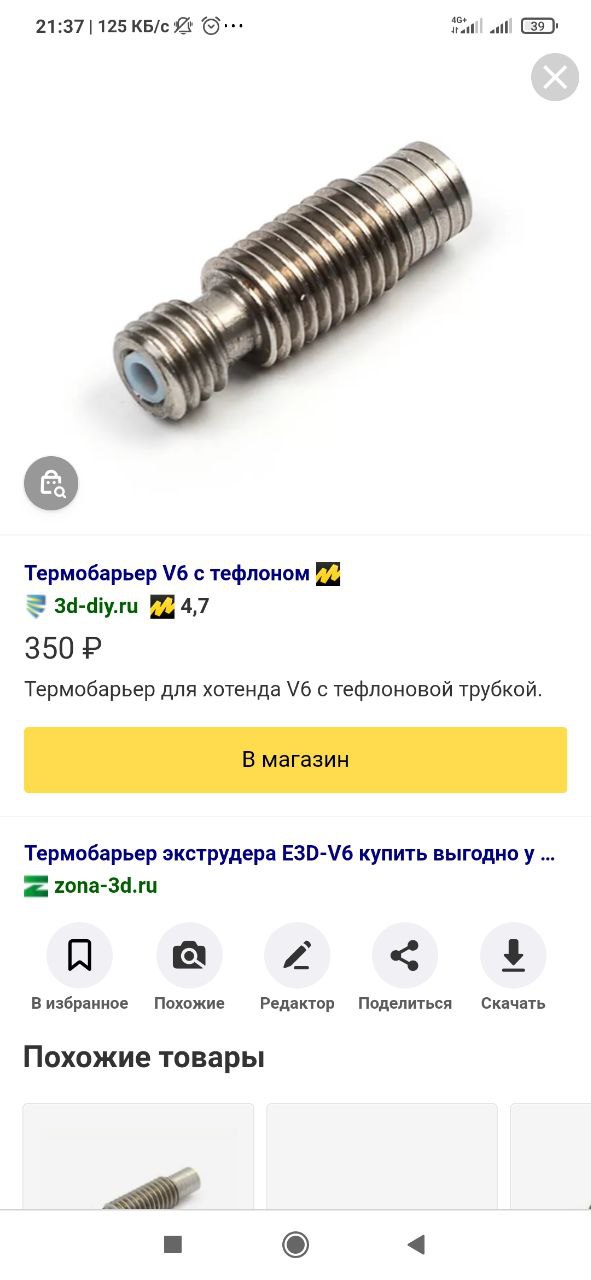Tap Android back navigation button
591x1280 pixels.
[x=417, y=1244]
